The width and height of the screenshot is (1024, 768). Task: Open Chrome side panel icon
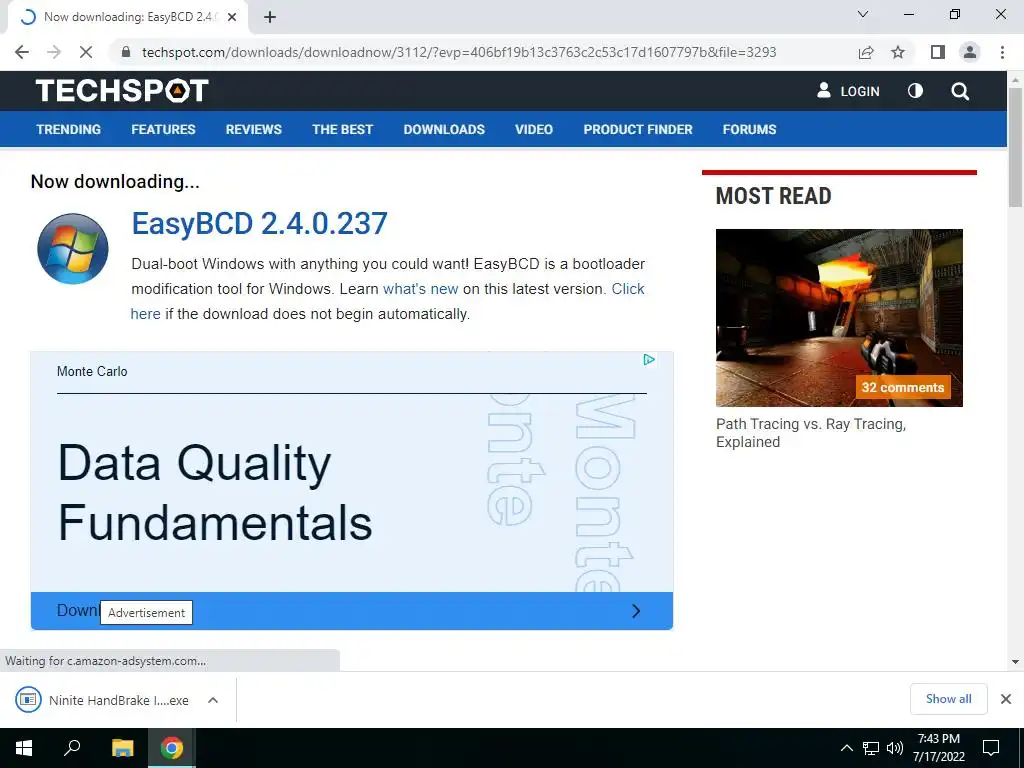(x=938, y=52)
